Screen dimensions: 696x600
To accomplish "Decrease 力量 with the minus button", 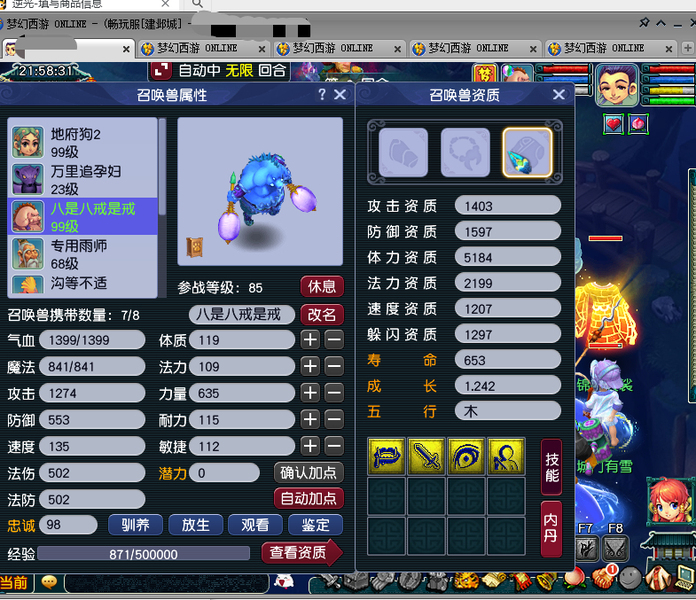I will tap(334, 393).
